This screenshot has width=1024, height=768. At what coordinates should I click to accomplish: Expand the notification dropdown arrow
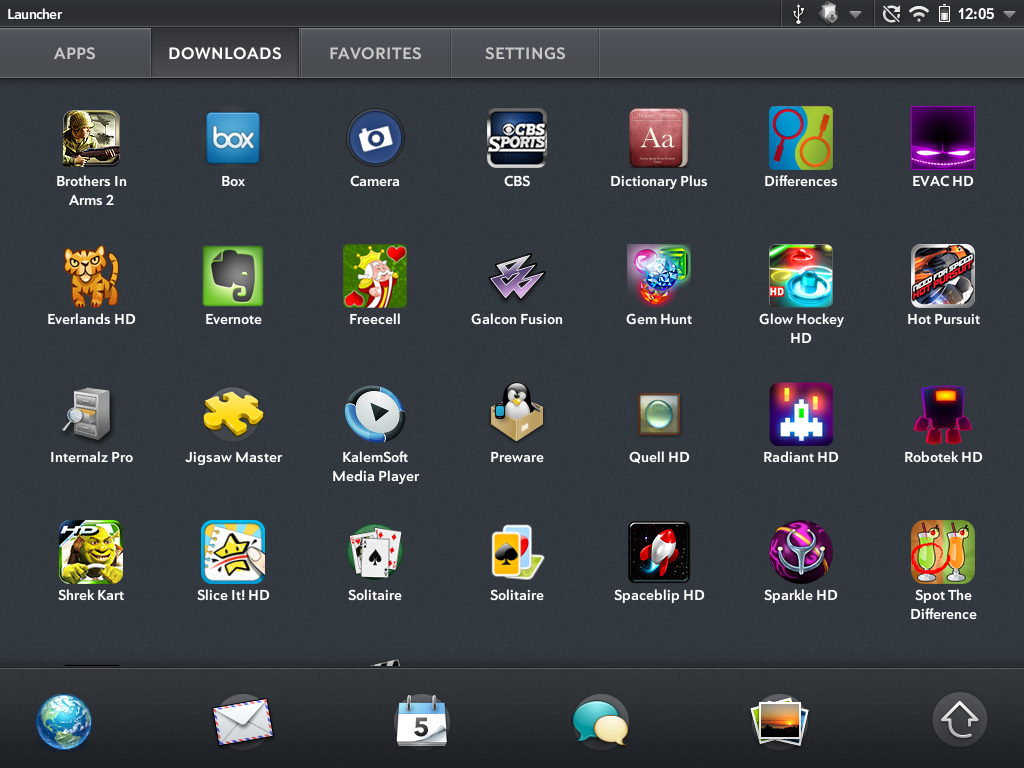855,14
